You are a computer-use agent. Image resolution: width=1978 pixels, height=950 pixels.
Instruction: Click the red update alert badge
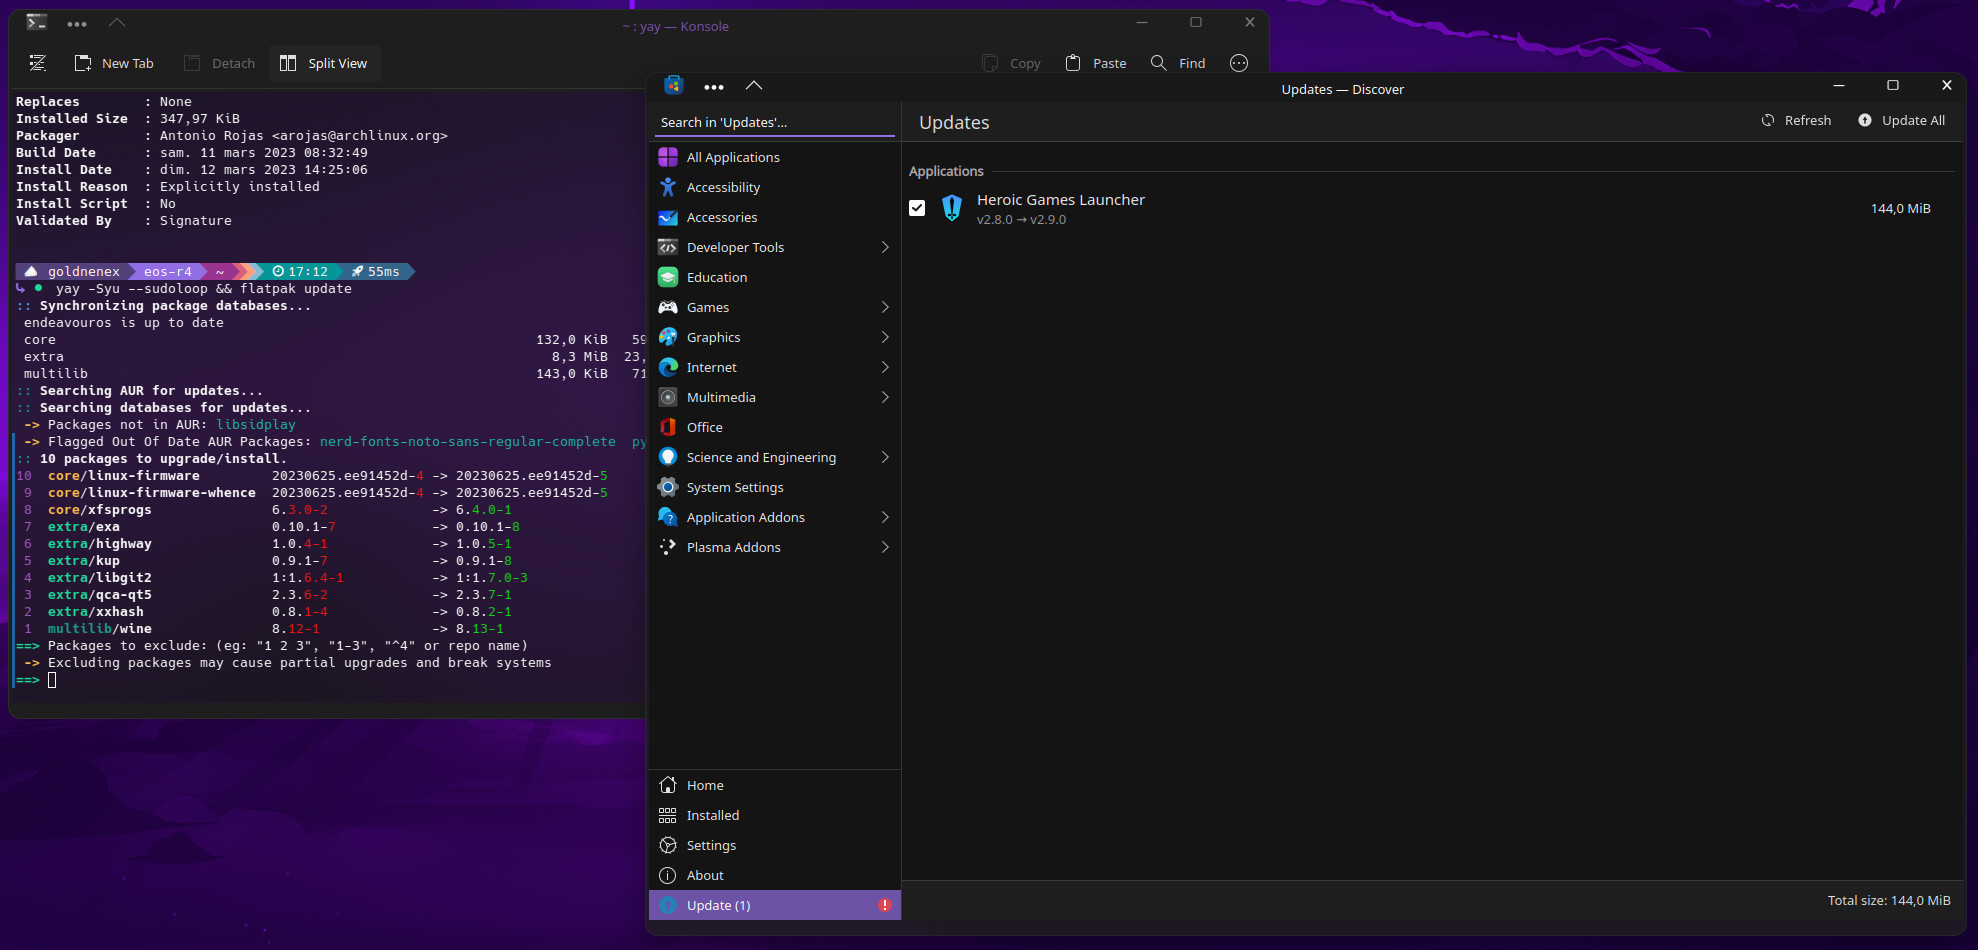point(885,905)
